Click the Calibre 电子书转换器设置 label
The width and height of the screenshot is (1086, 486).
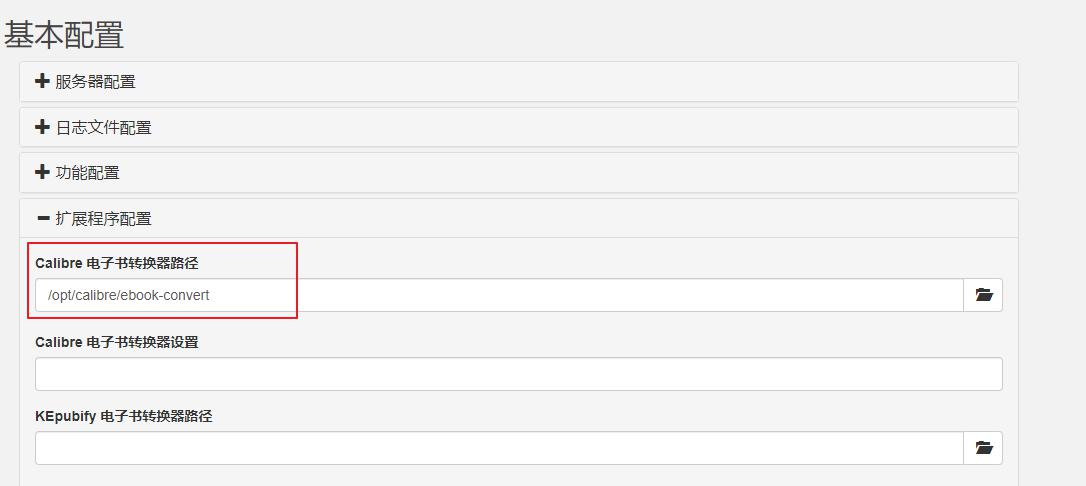click(116, 342)
